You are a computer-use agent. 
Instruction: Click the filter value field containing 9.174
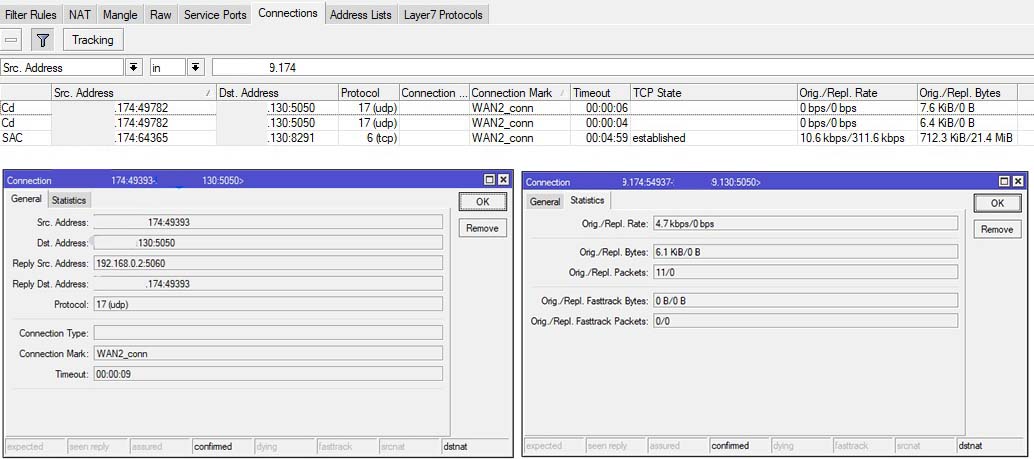pos(623,67)
